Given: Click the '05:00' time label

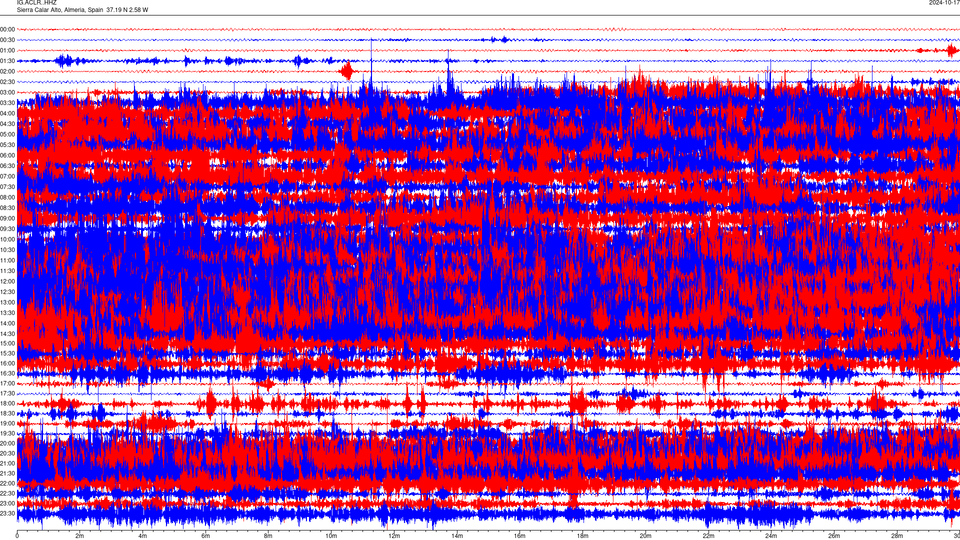Looking at the screenshot, I should tap(8, 134).
